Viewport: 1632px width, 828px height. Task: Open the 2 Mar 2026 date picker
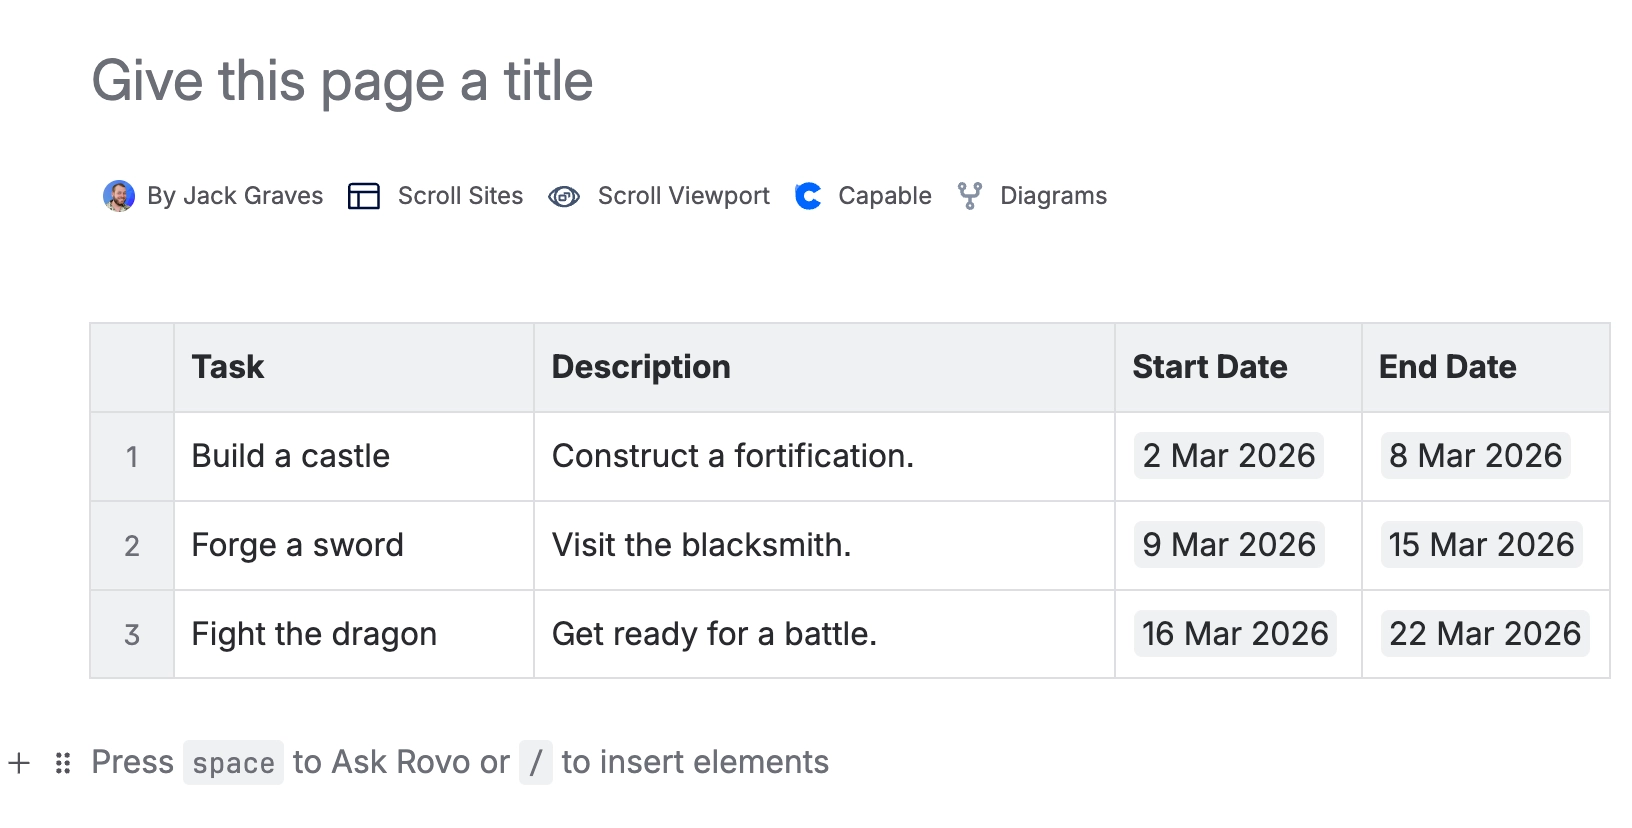(1228, 456)
